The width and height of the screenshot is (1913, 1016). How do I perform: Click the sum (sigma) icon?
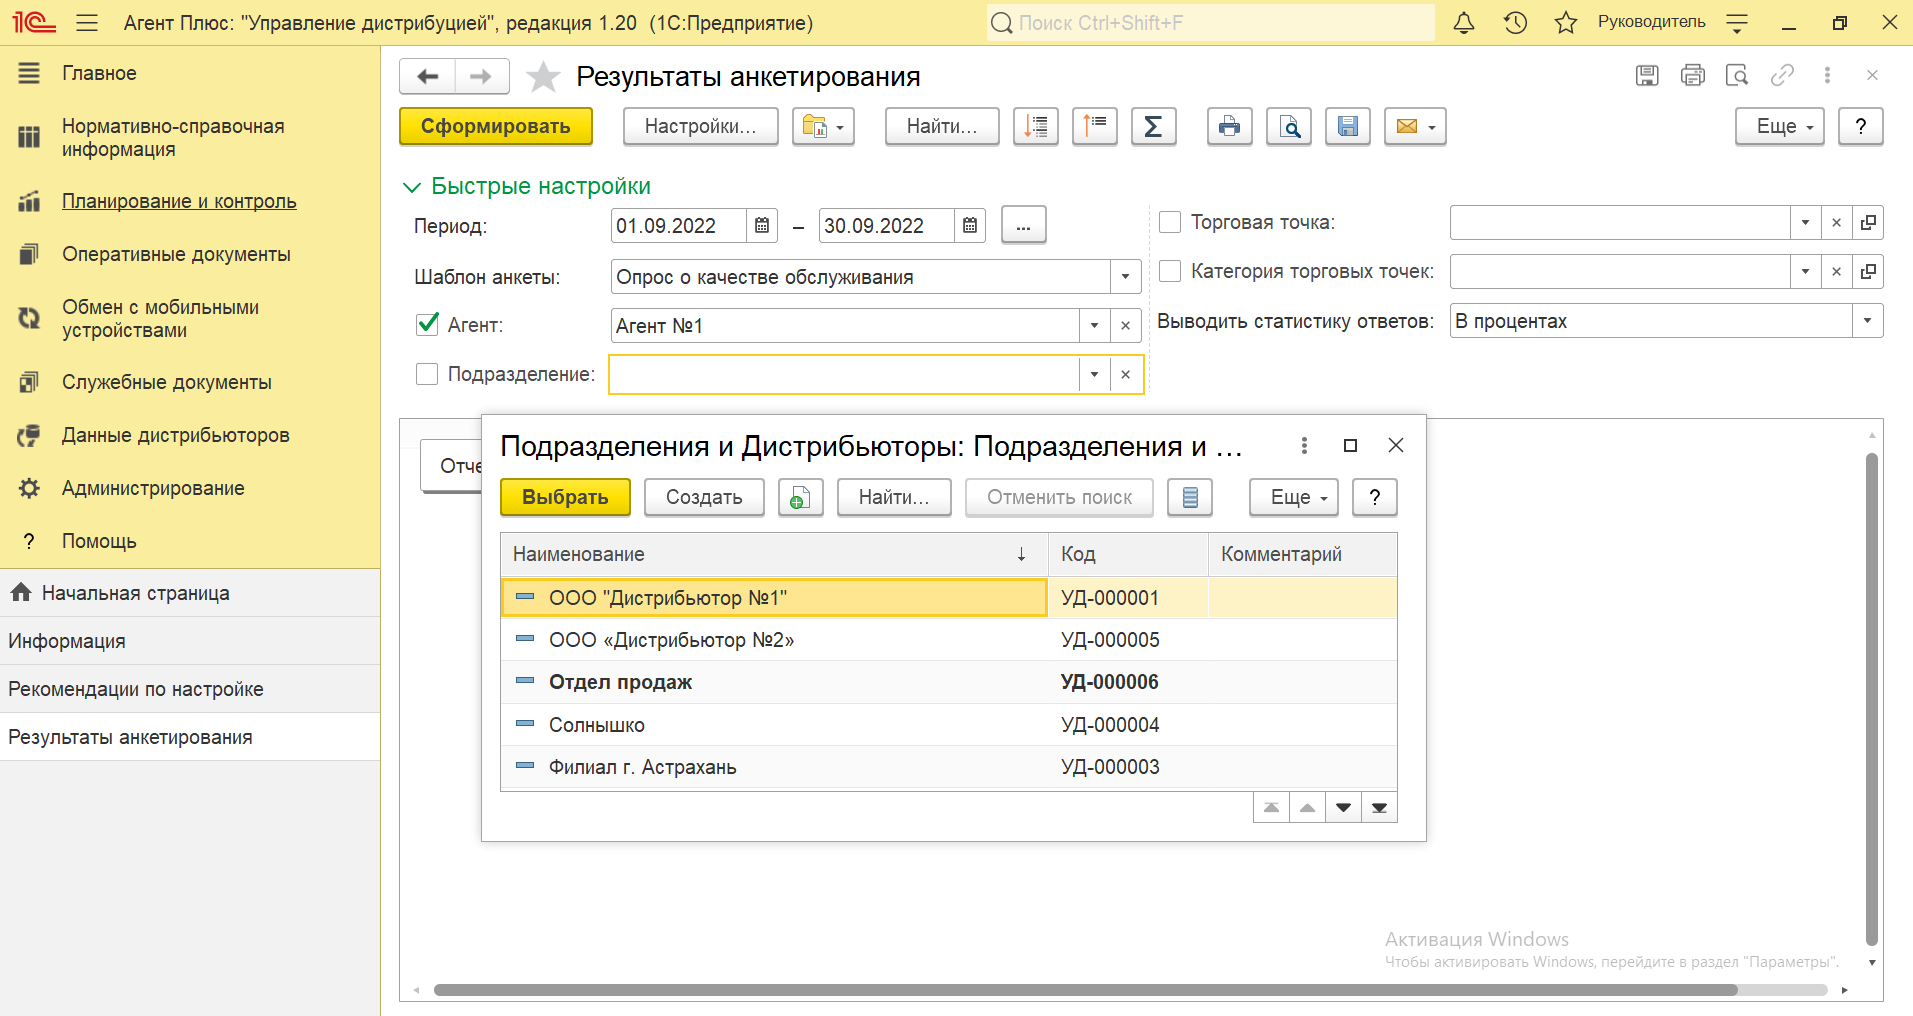[x=1153, y=127]
